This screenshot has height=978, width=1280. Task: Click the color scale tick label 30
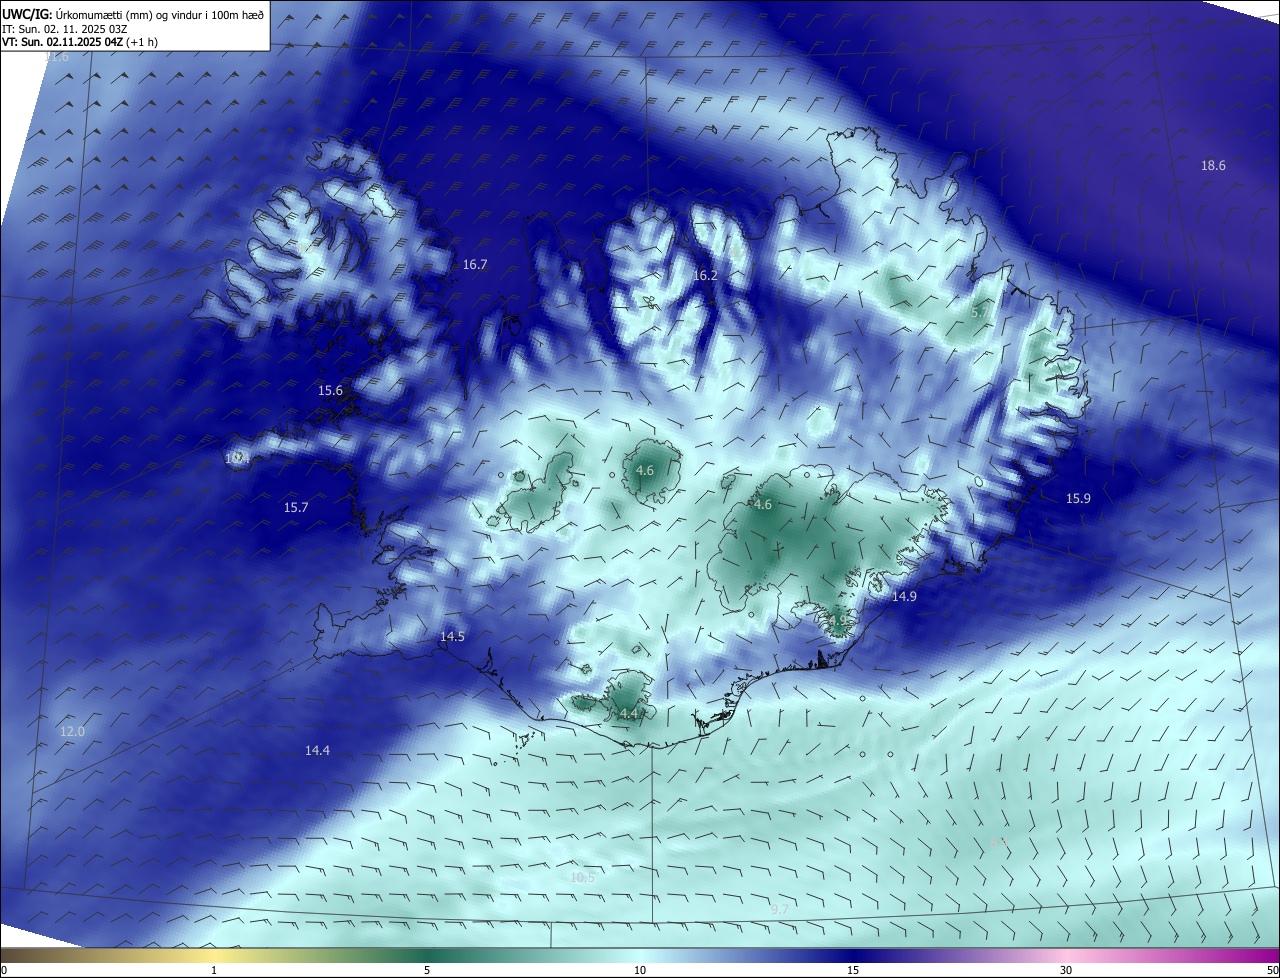[x=1066, y=970]
